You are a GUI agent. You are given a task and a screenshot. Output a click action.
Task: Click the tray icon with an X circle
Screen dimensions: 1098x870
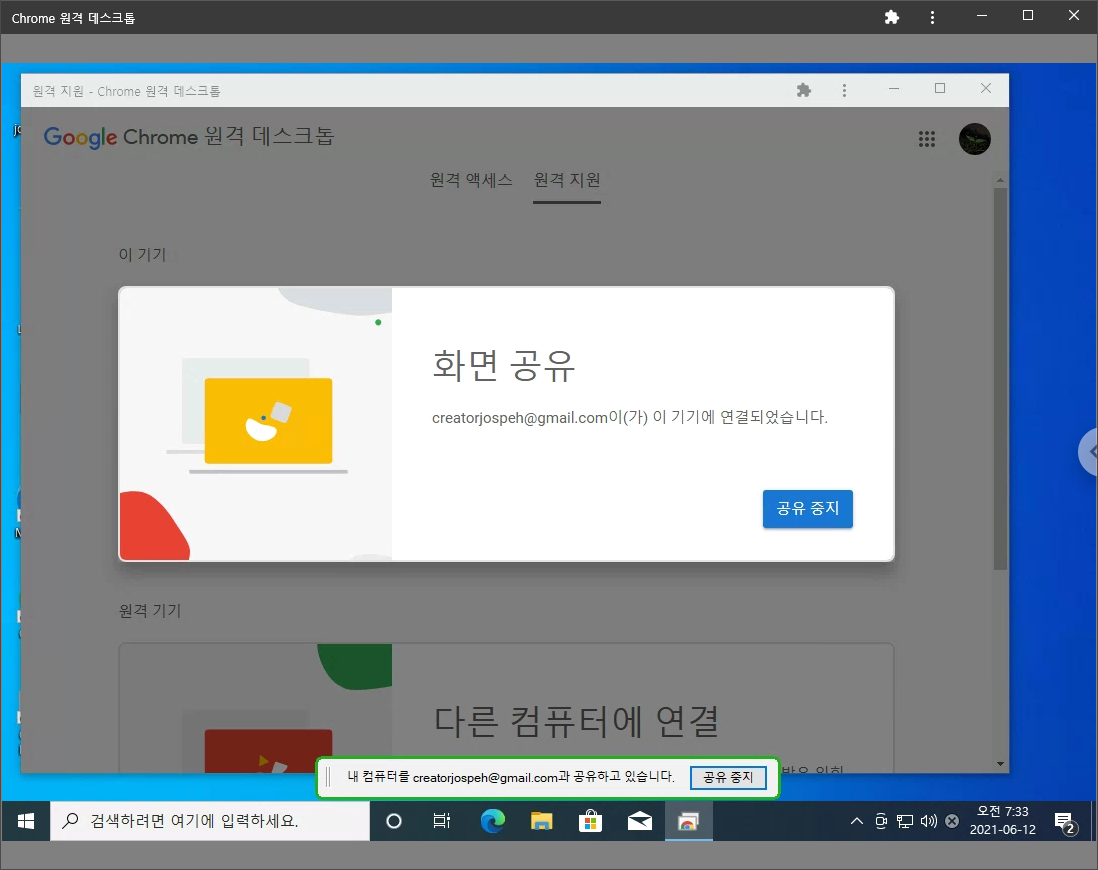[x=952, y=821]
